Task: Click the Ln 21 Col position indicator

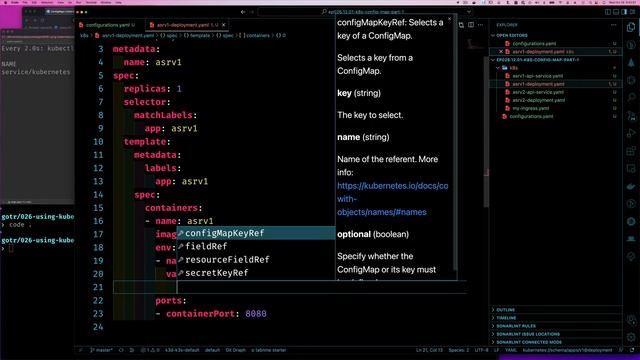Action: pyautogui.click(x=428, y=350)
